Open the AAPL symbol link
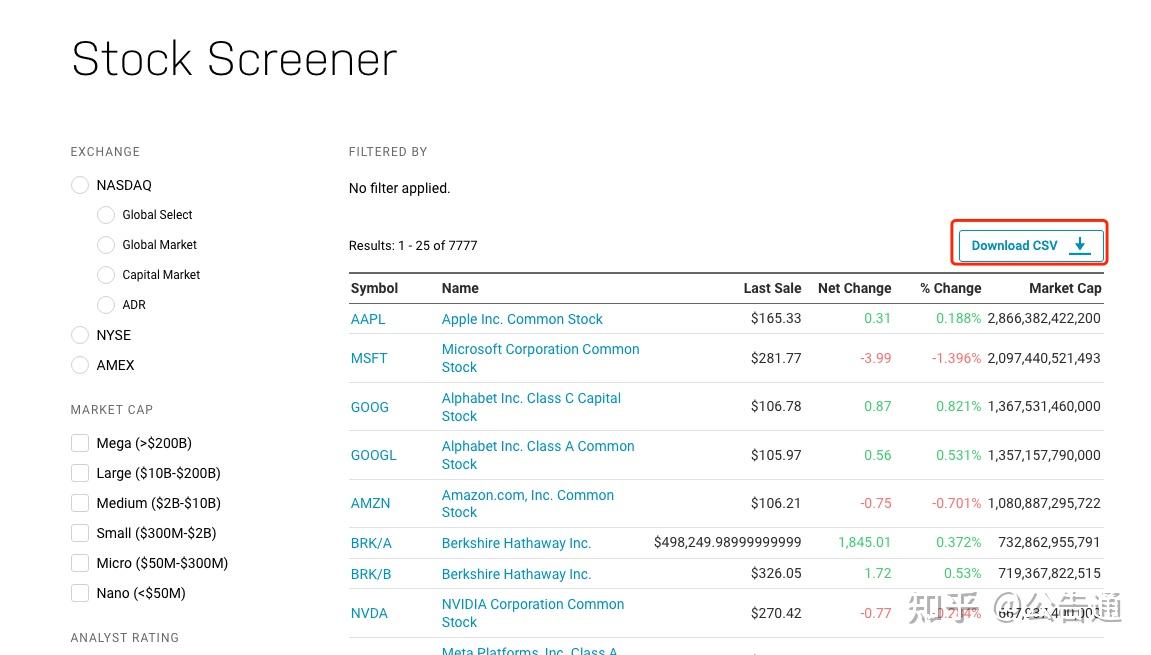 coord(368,319)
